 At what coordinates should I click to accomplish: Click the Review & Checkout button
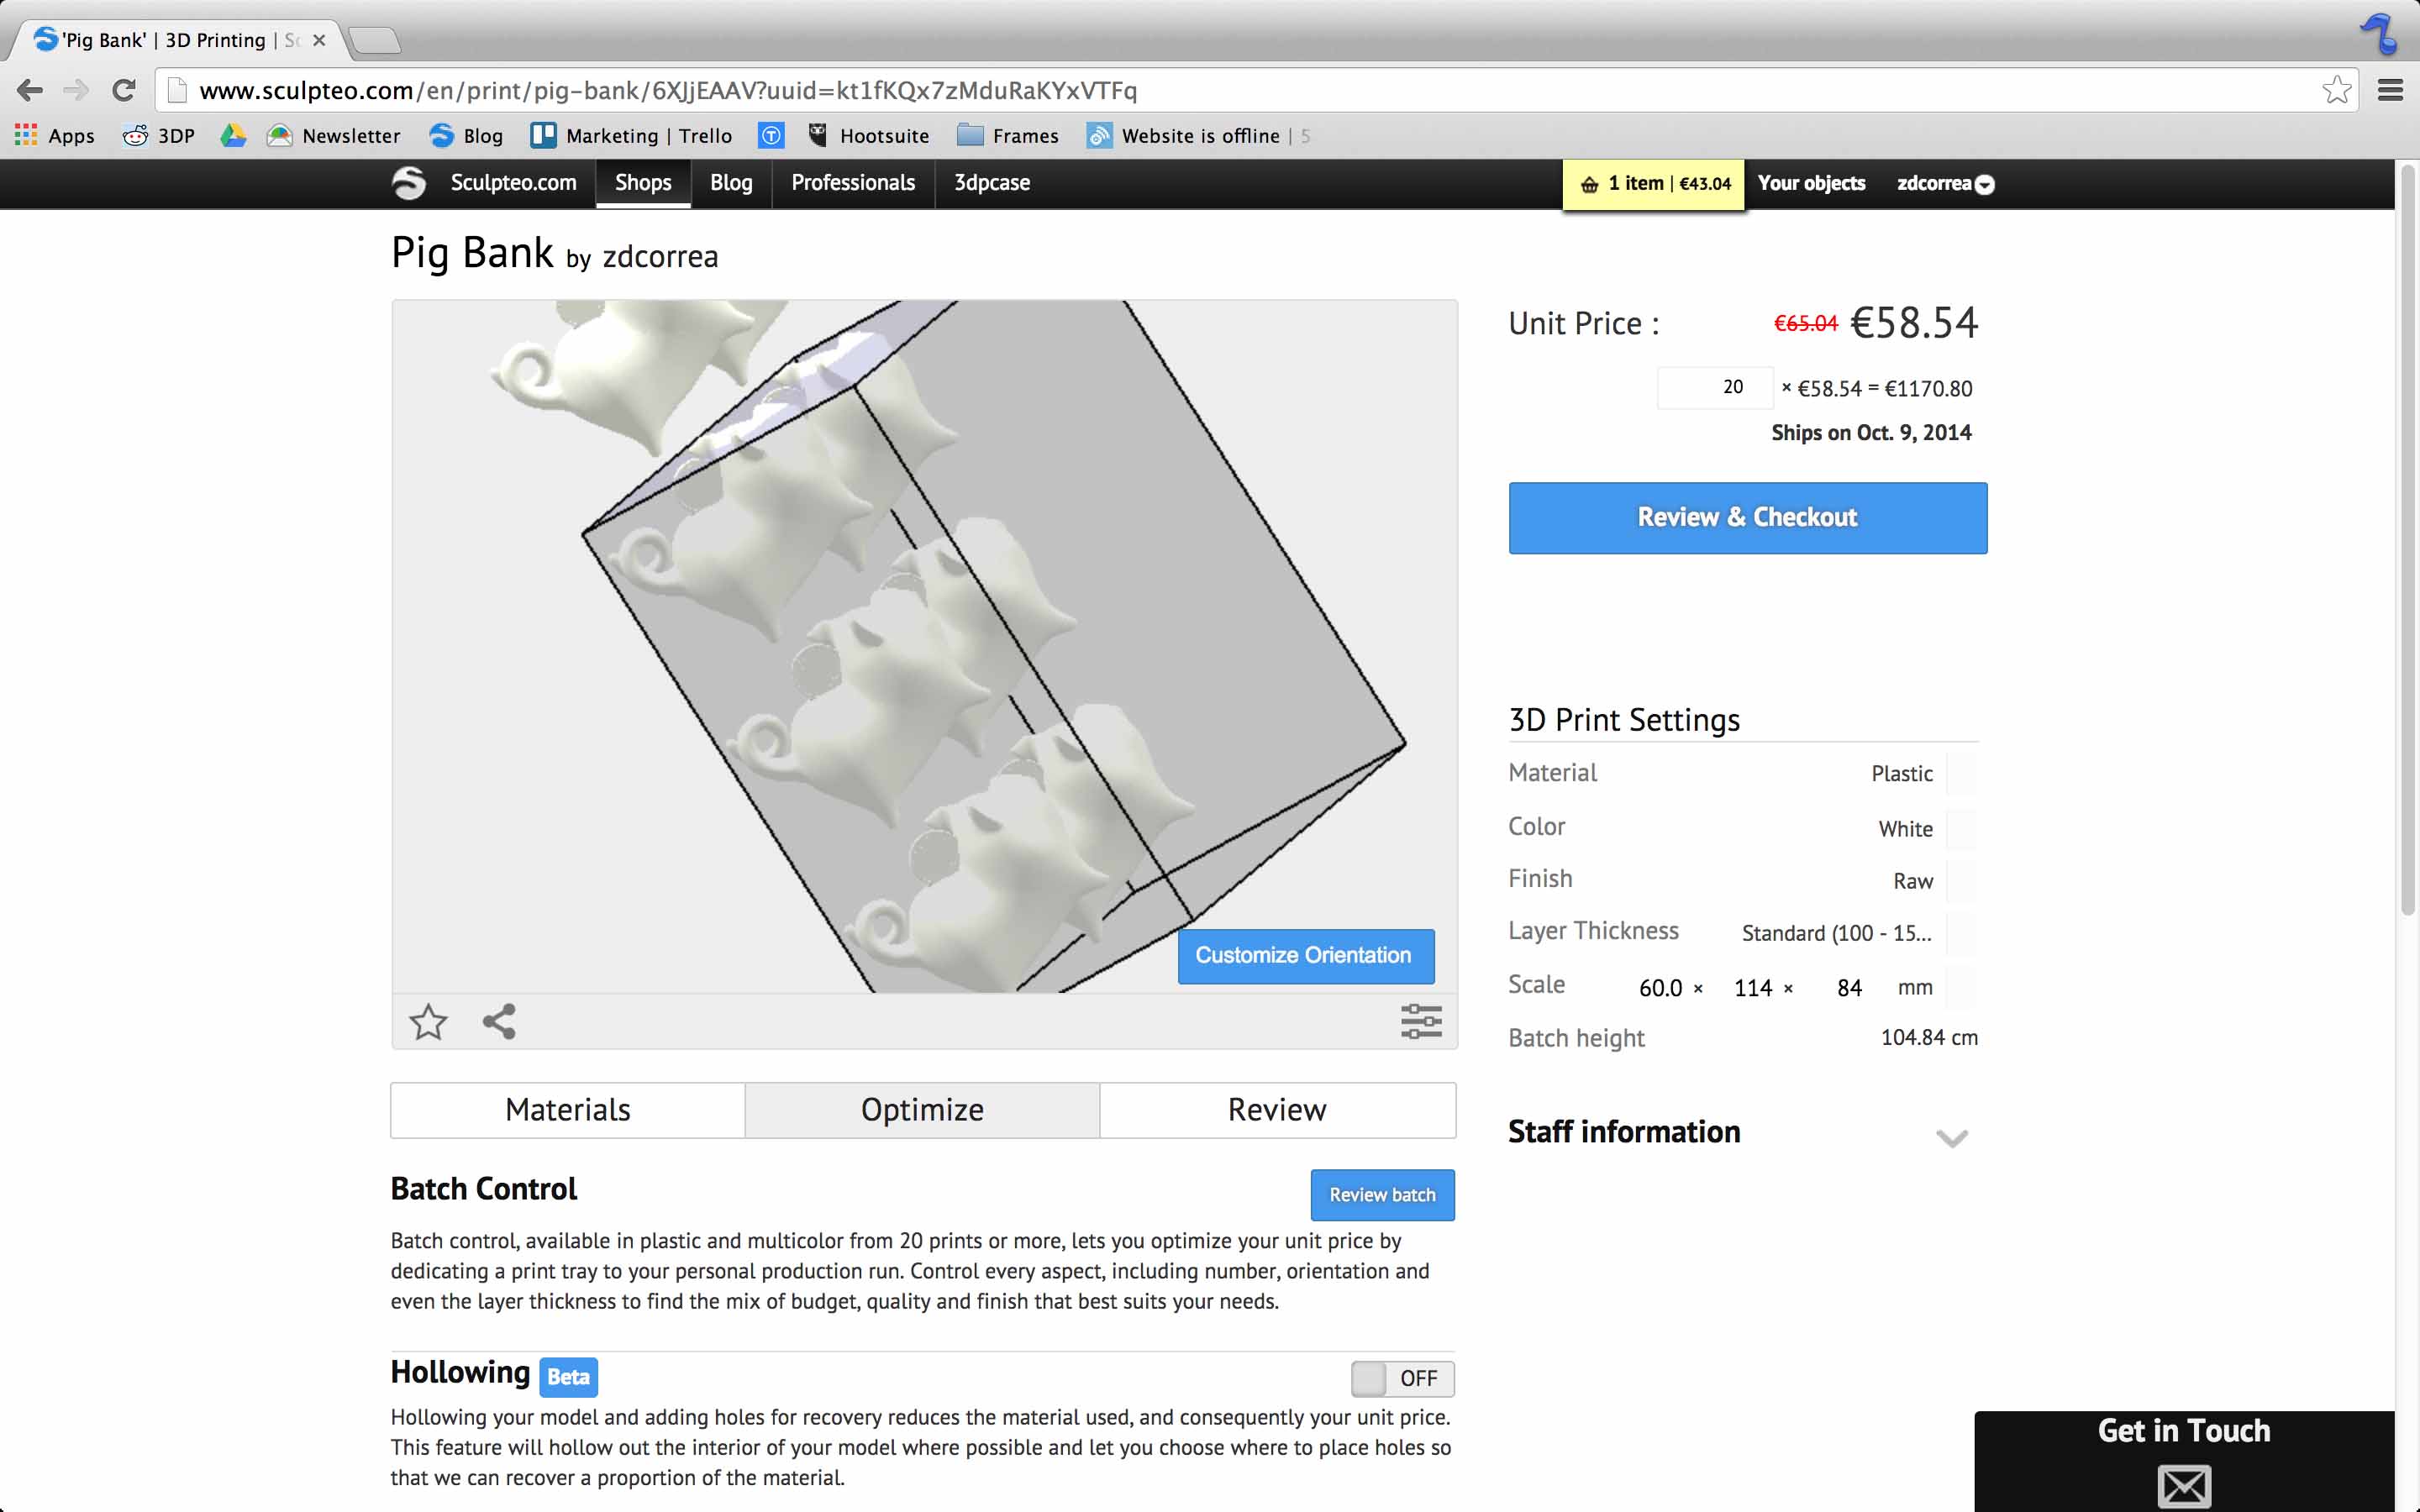click(x=1746, y=517)
